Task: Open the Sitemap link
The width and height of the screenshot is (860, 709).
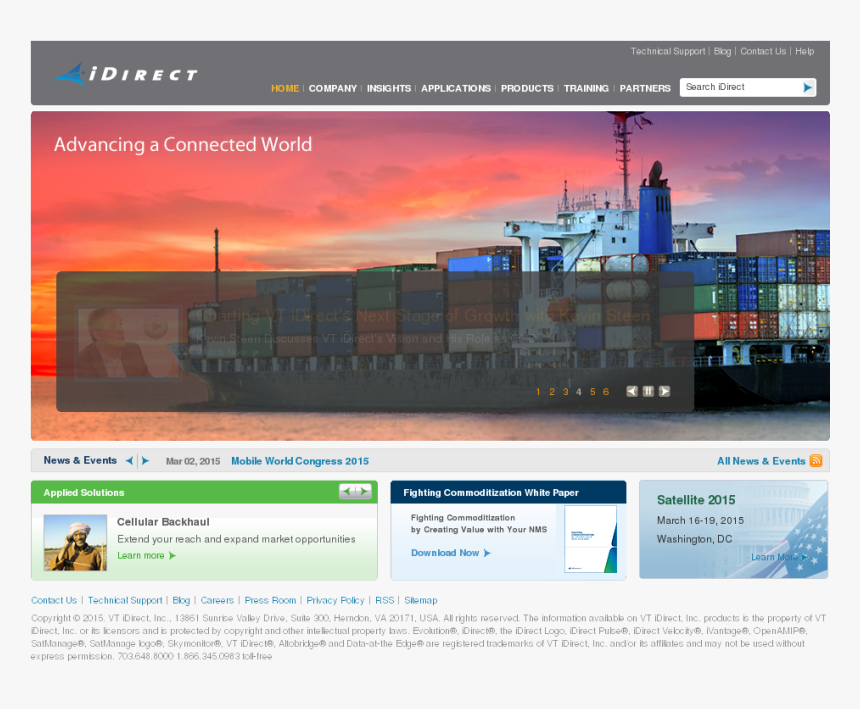Action: 421,600
